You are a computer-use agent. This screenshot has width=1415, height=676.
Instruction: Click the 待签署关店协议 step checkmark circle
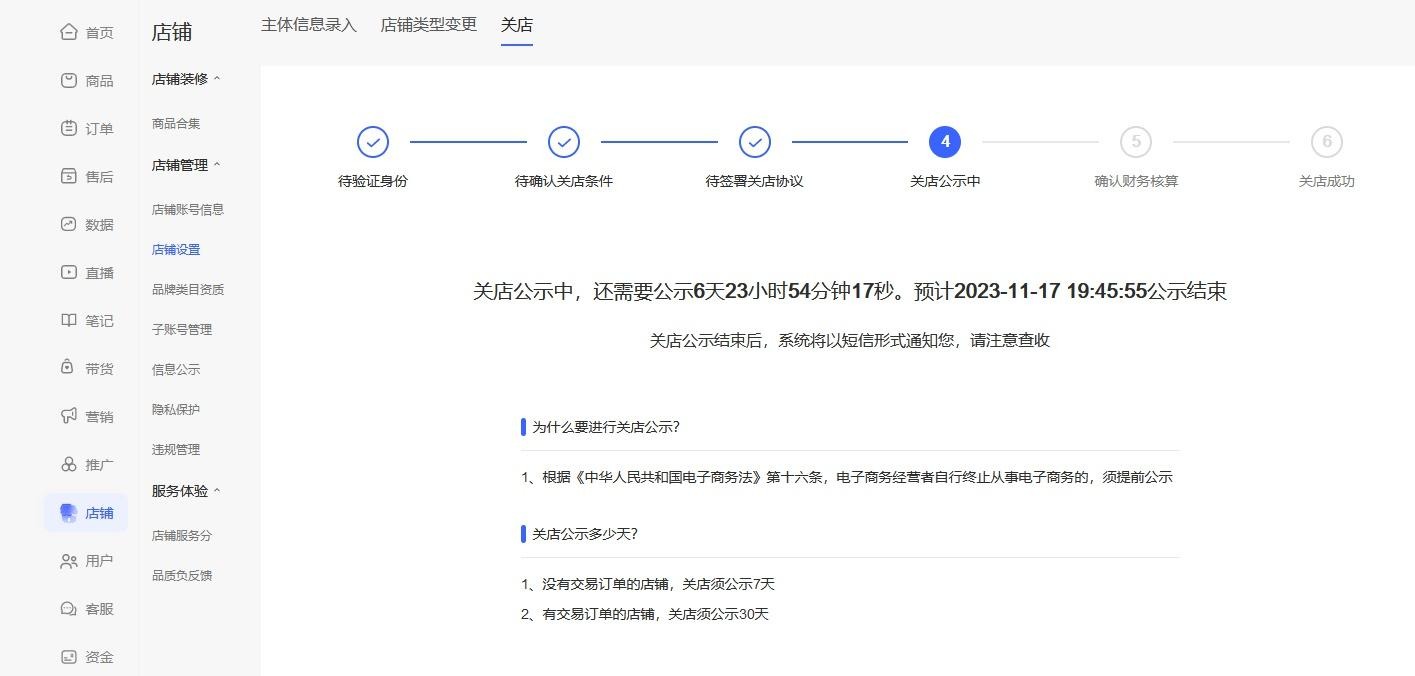click(x=755, y=142)
